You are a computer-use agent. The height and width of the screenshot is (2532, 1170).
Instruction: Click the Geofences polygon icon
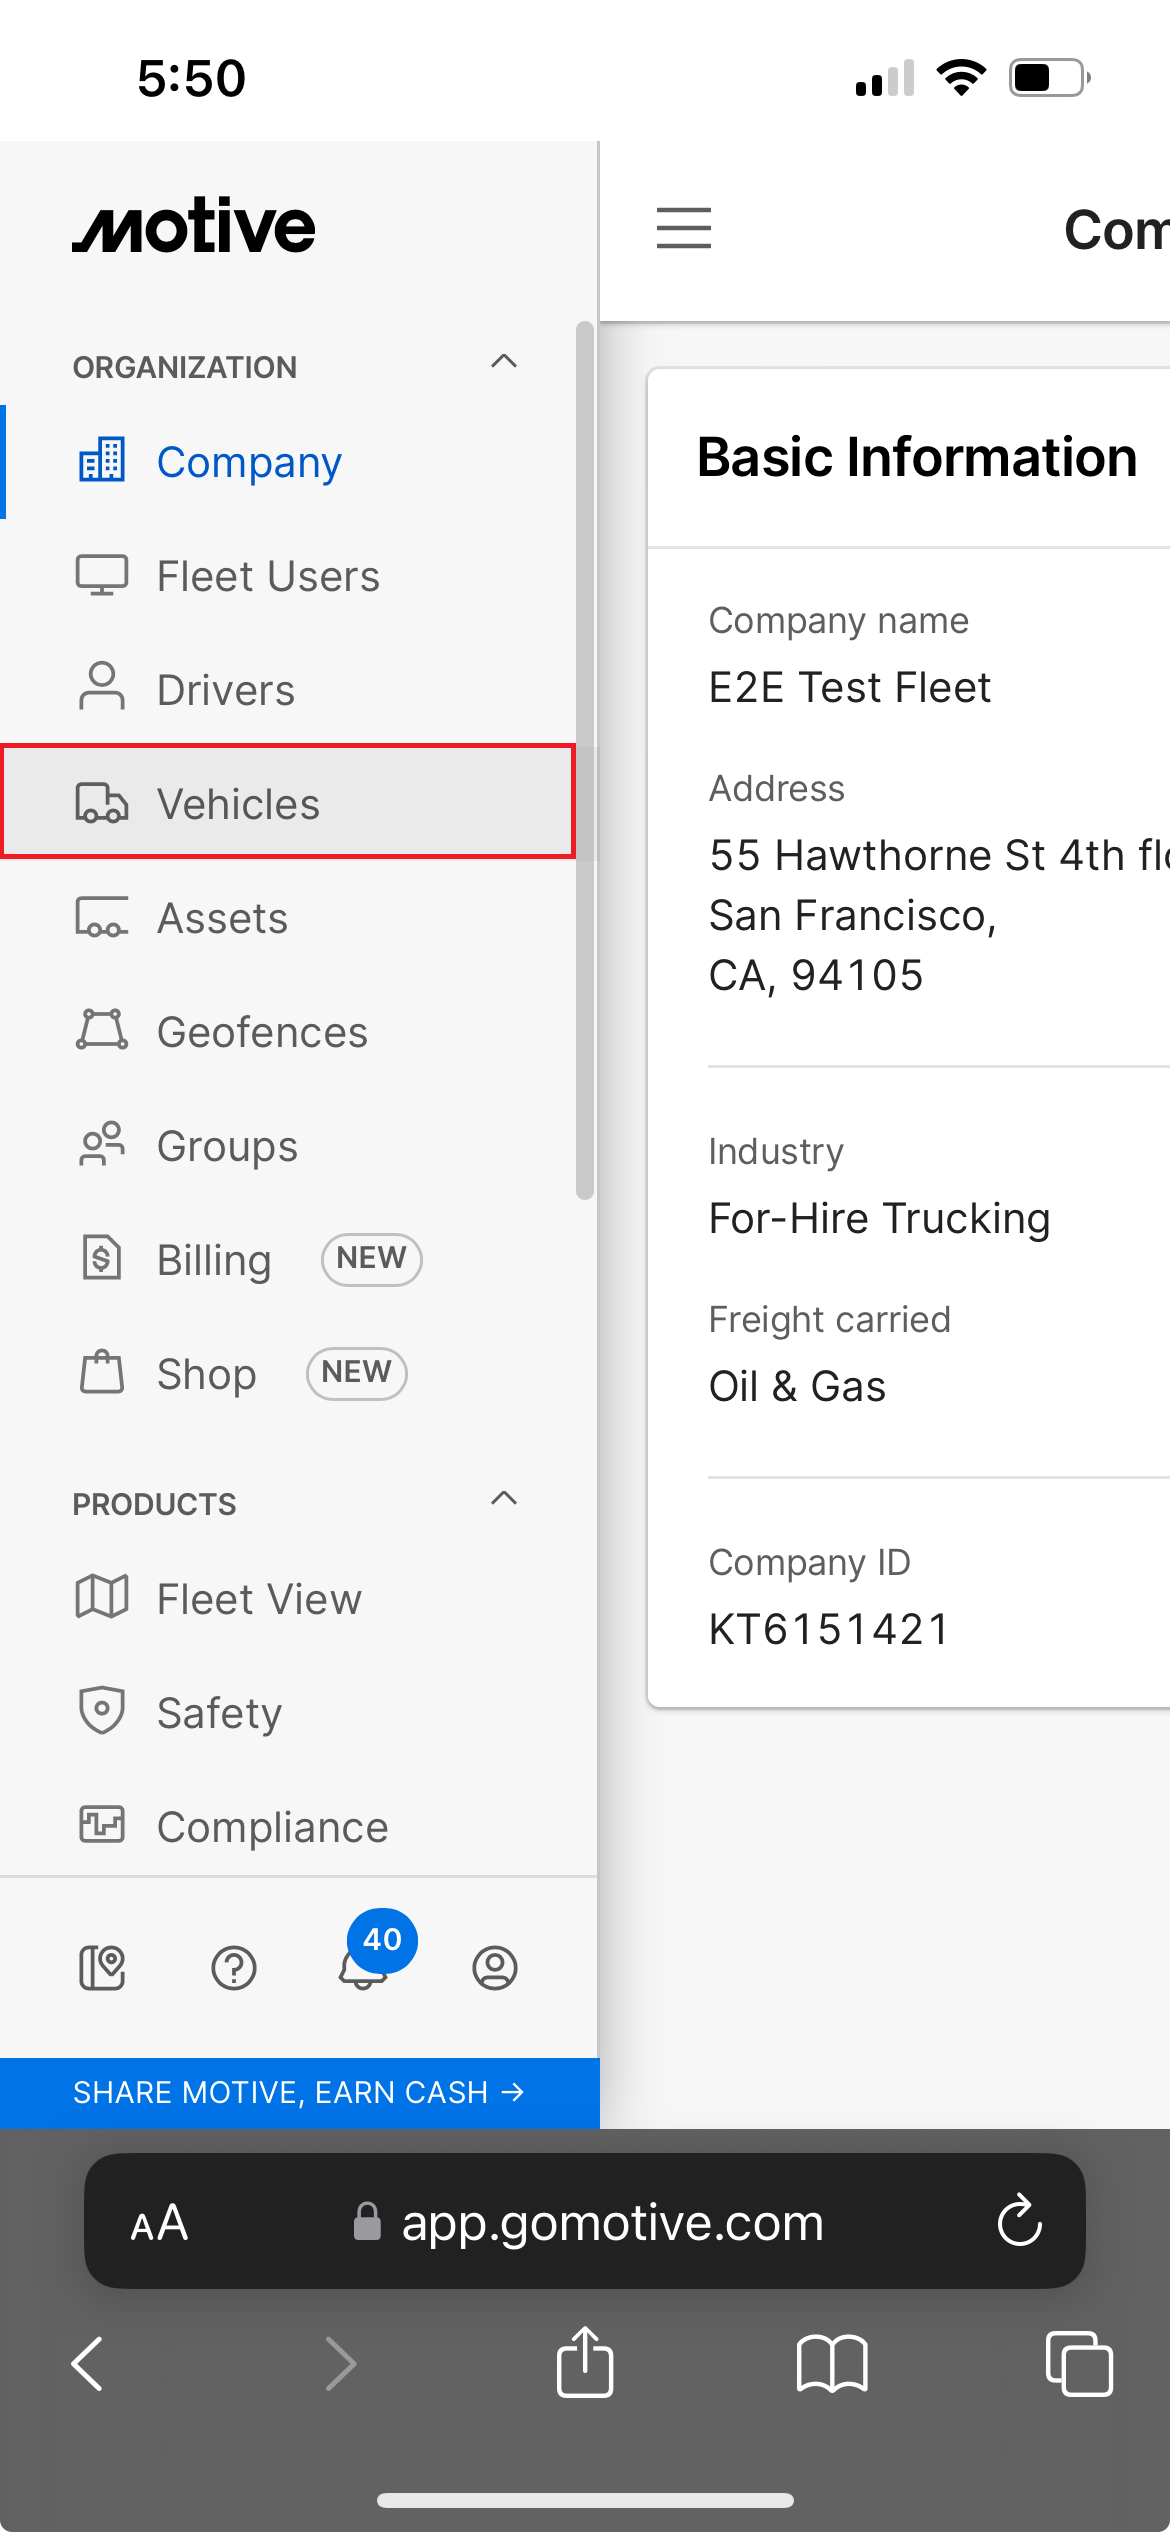pyautogui.click(x=102, y=1030)
